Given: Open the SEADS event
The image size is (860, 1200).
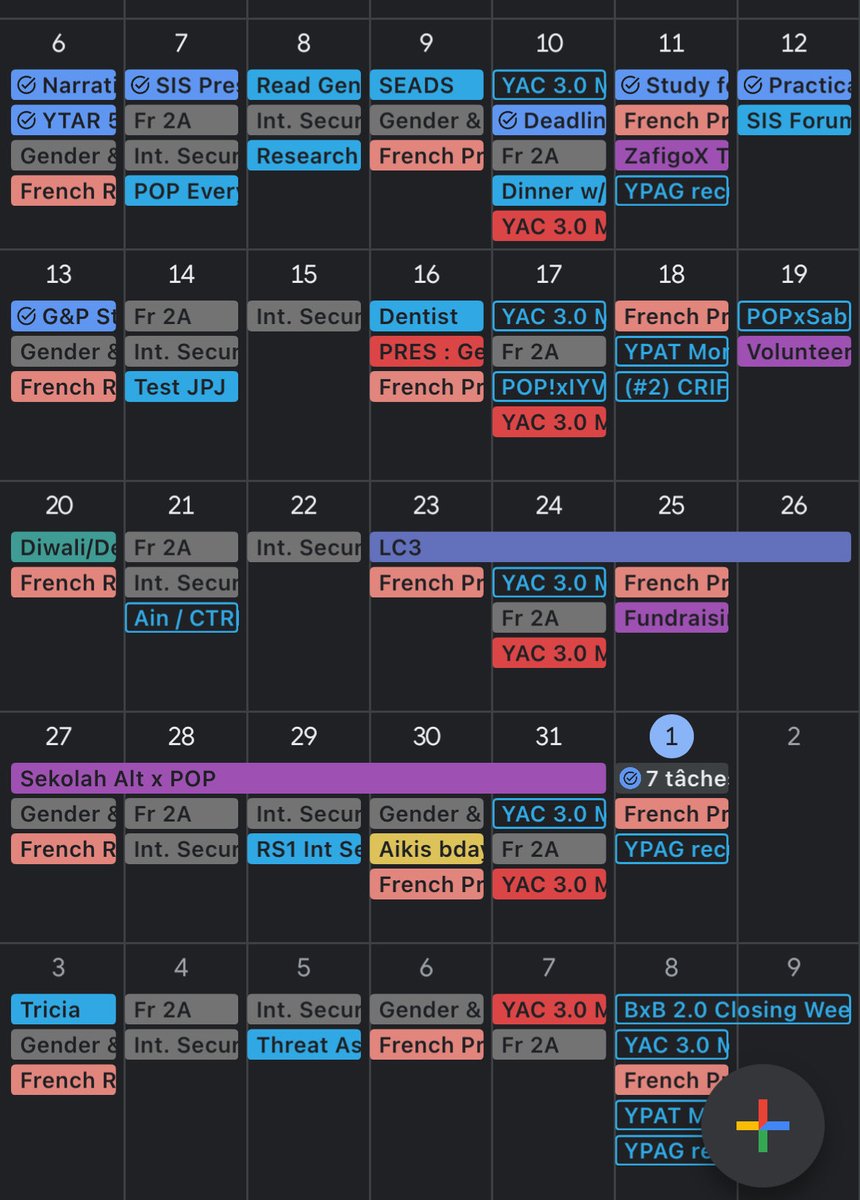Looking at the screenshot, I should 426,85.
